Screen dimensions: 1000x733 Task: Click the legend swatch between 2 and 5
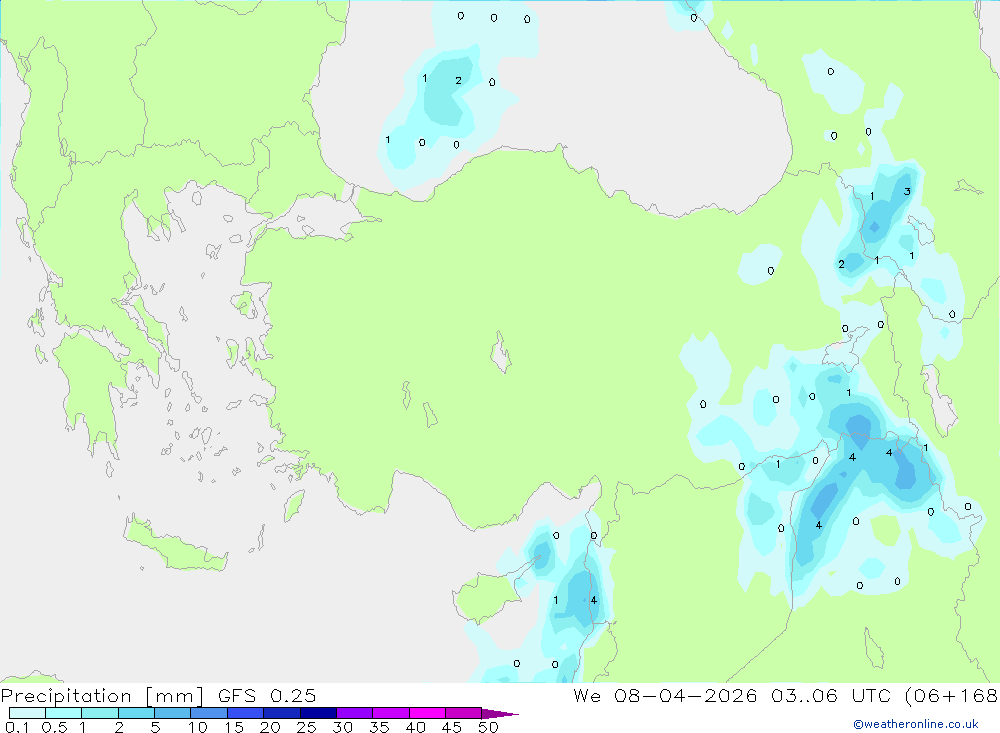pos(136,713)
